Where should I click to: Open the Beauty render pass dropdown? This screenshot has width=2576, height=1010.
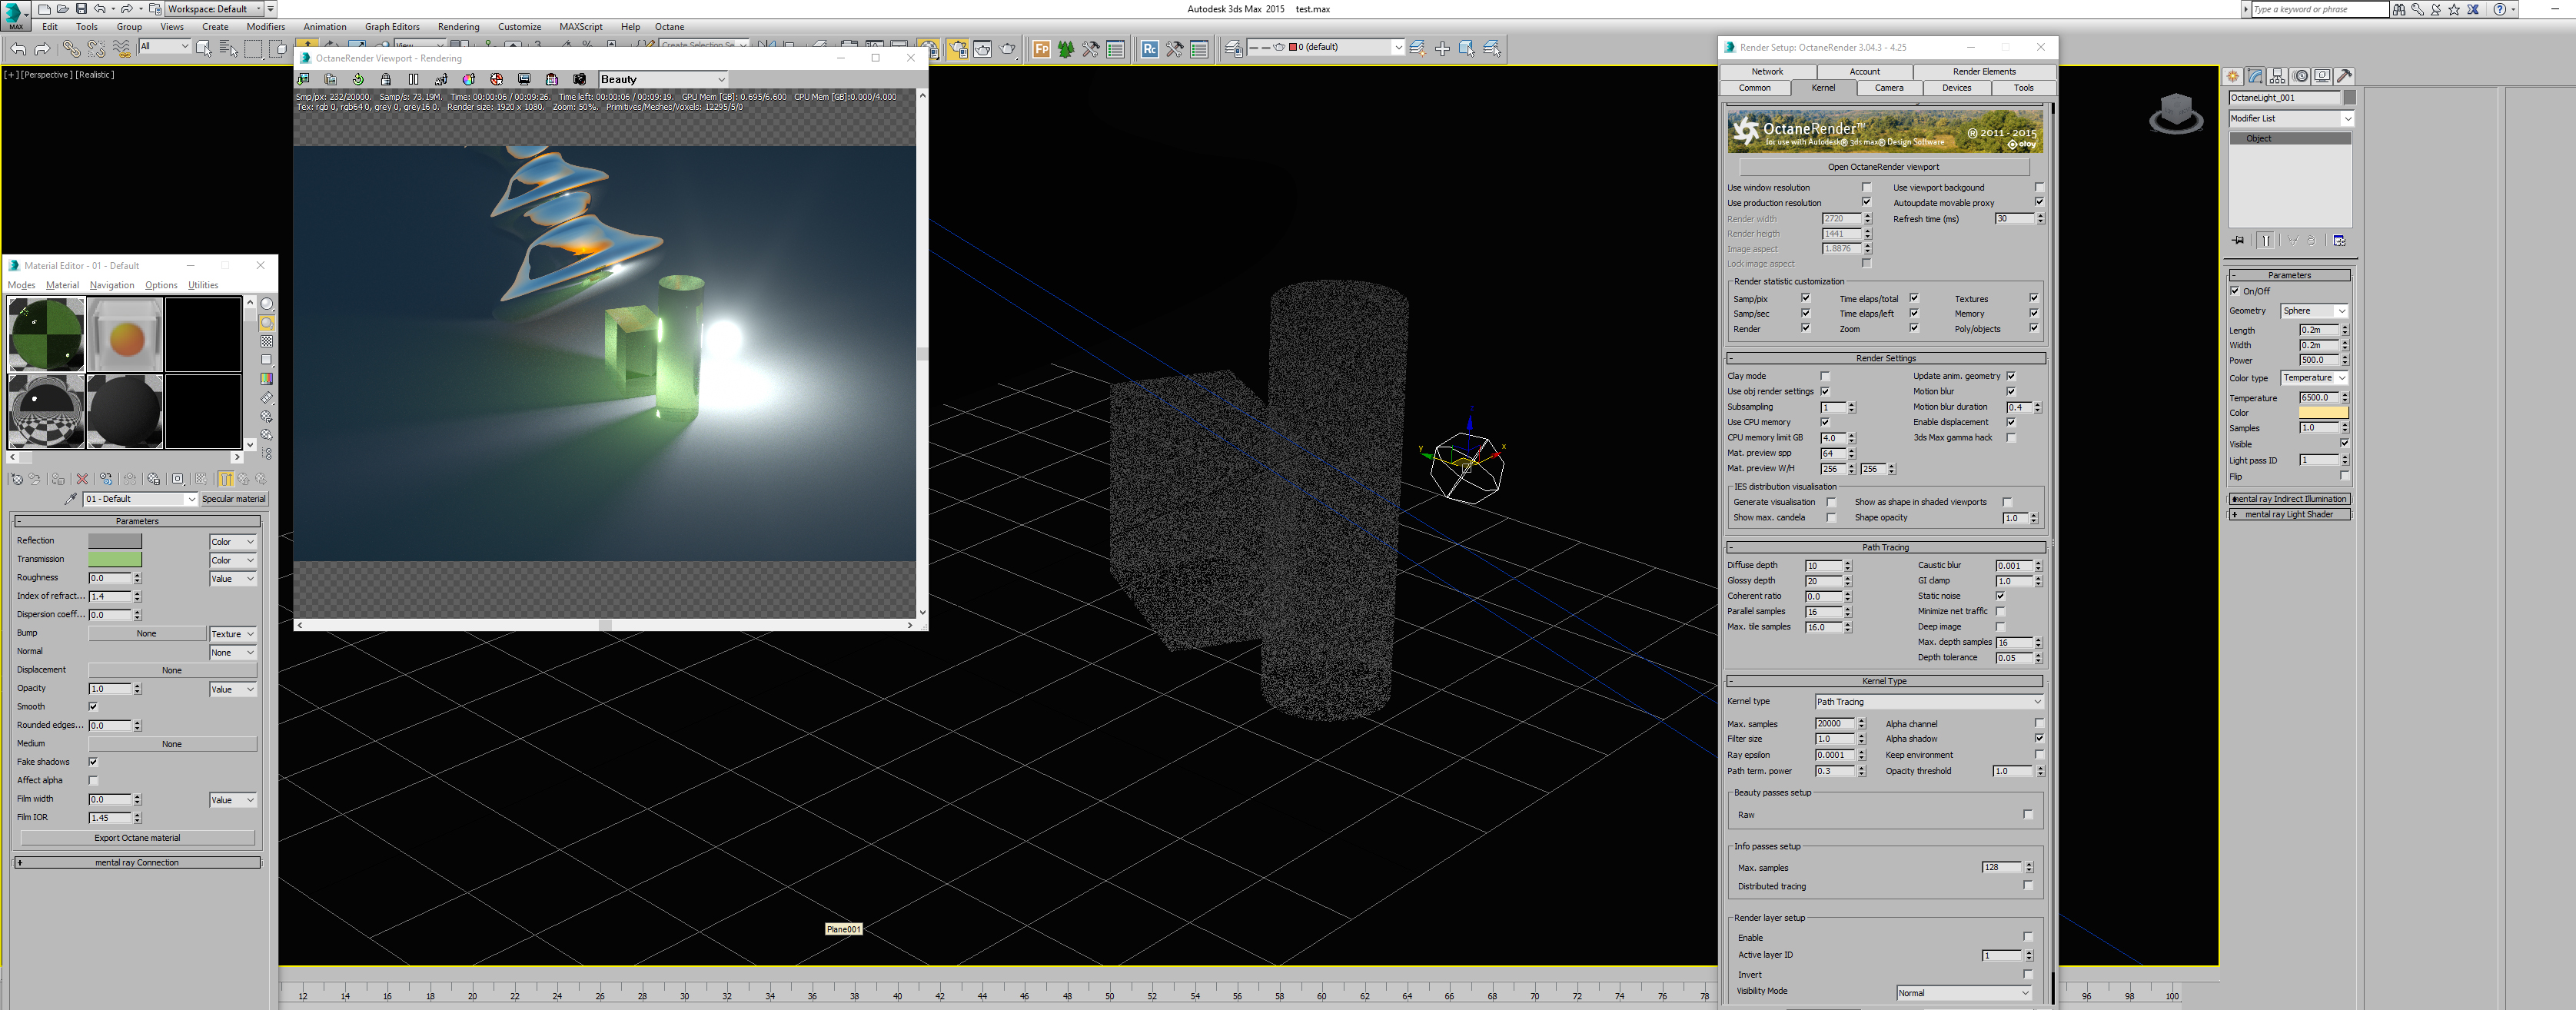pos(662,79)
